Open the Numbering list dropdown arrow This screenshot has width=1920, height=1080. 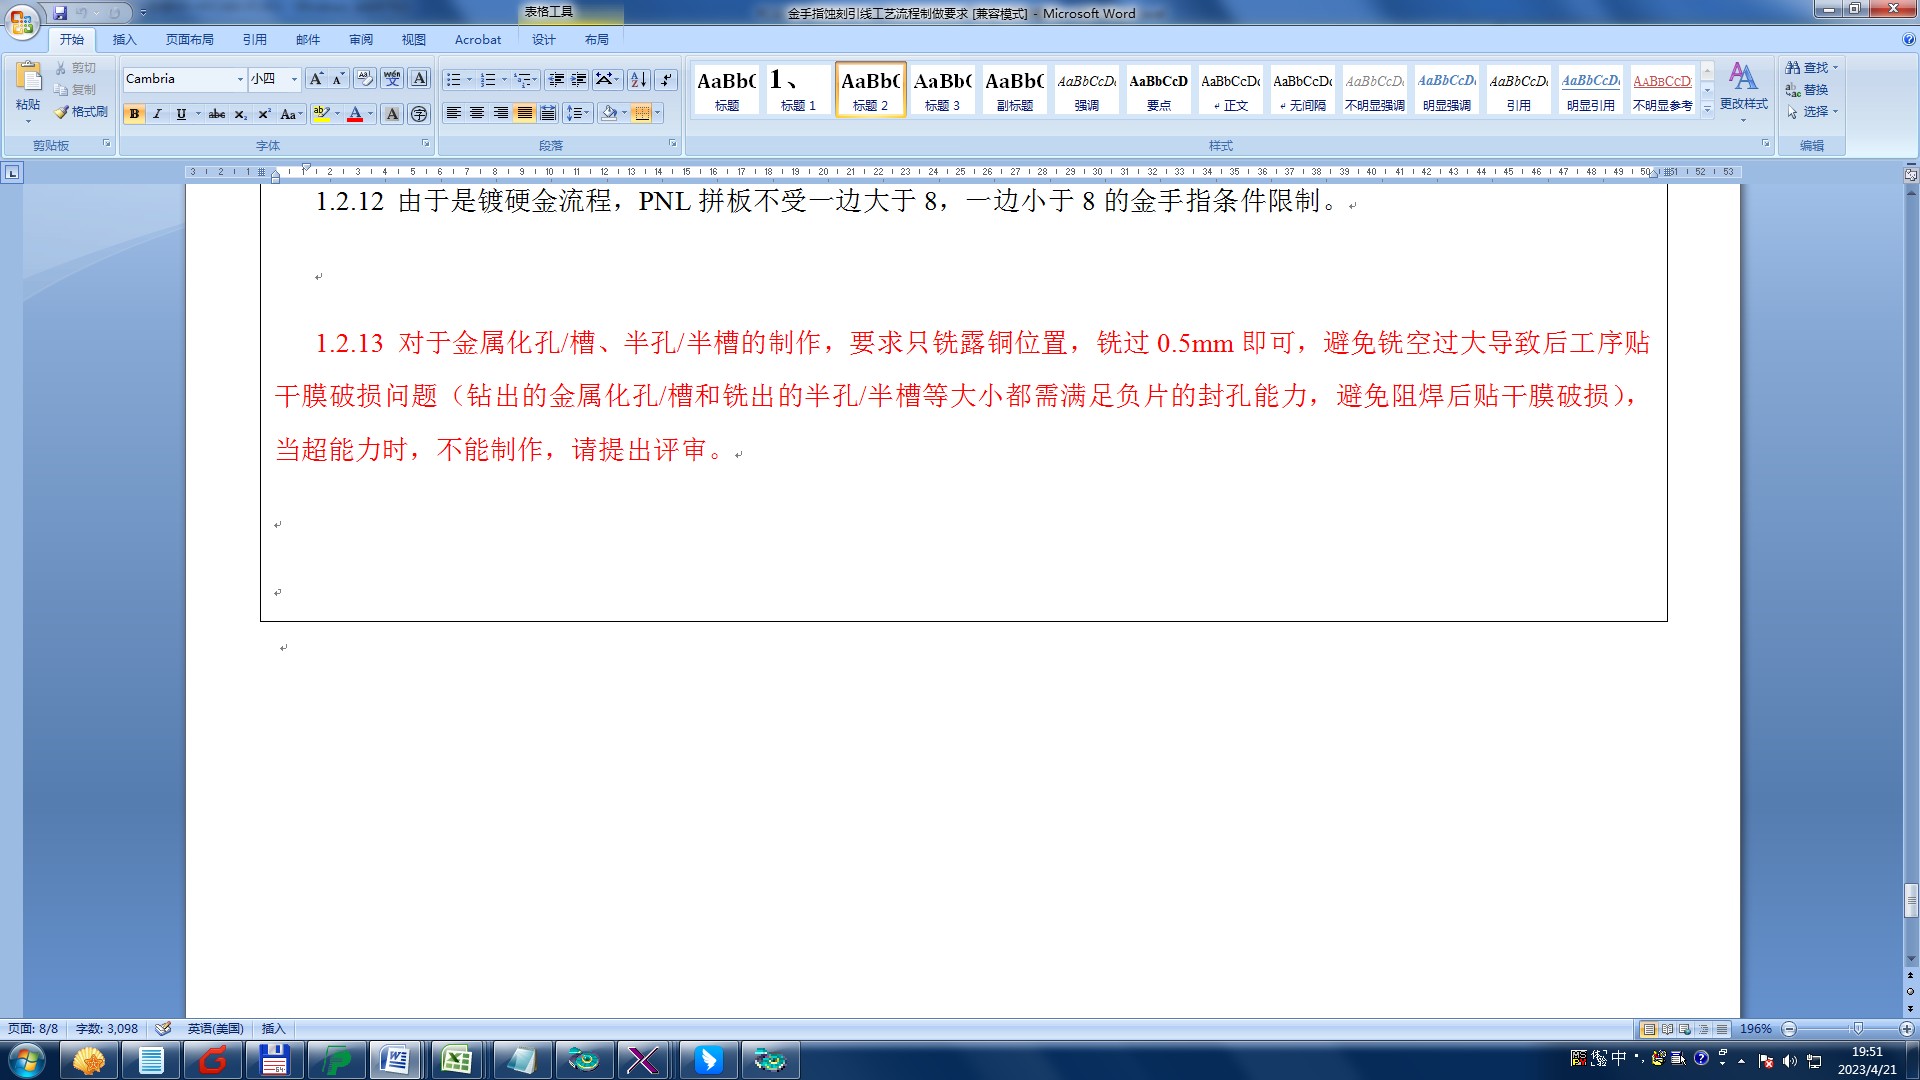click(504, 79)
